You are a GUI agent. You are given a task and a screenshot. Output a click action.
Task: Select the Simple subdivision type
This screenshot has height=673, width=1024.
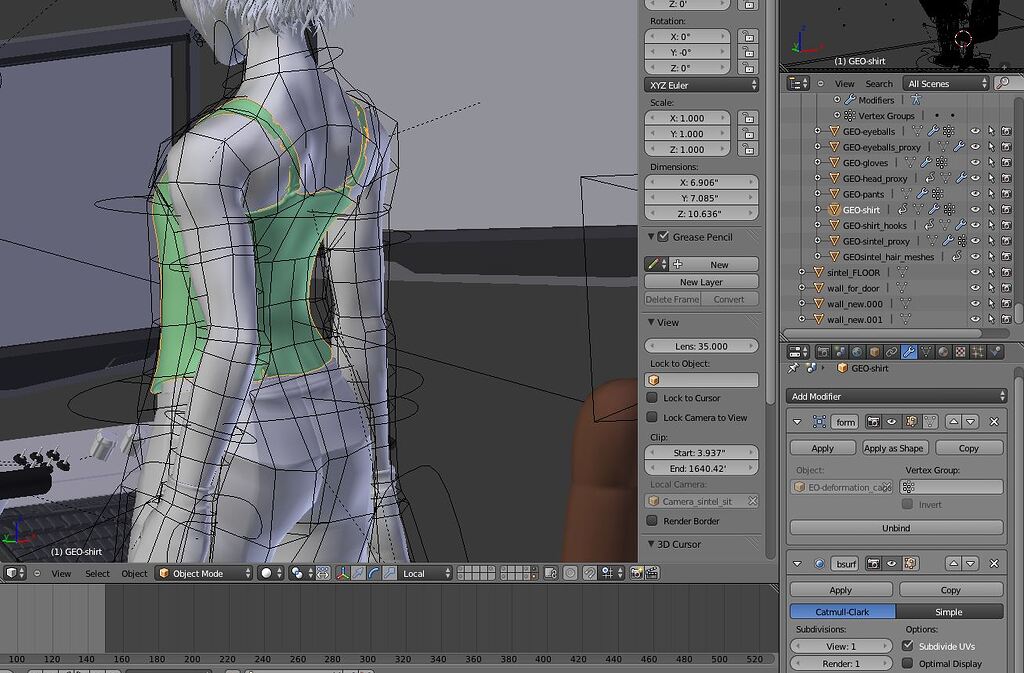click(x=949, y=612)
